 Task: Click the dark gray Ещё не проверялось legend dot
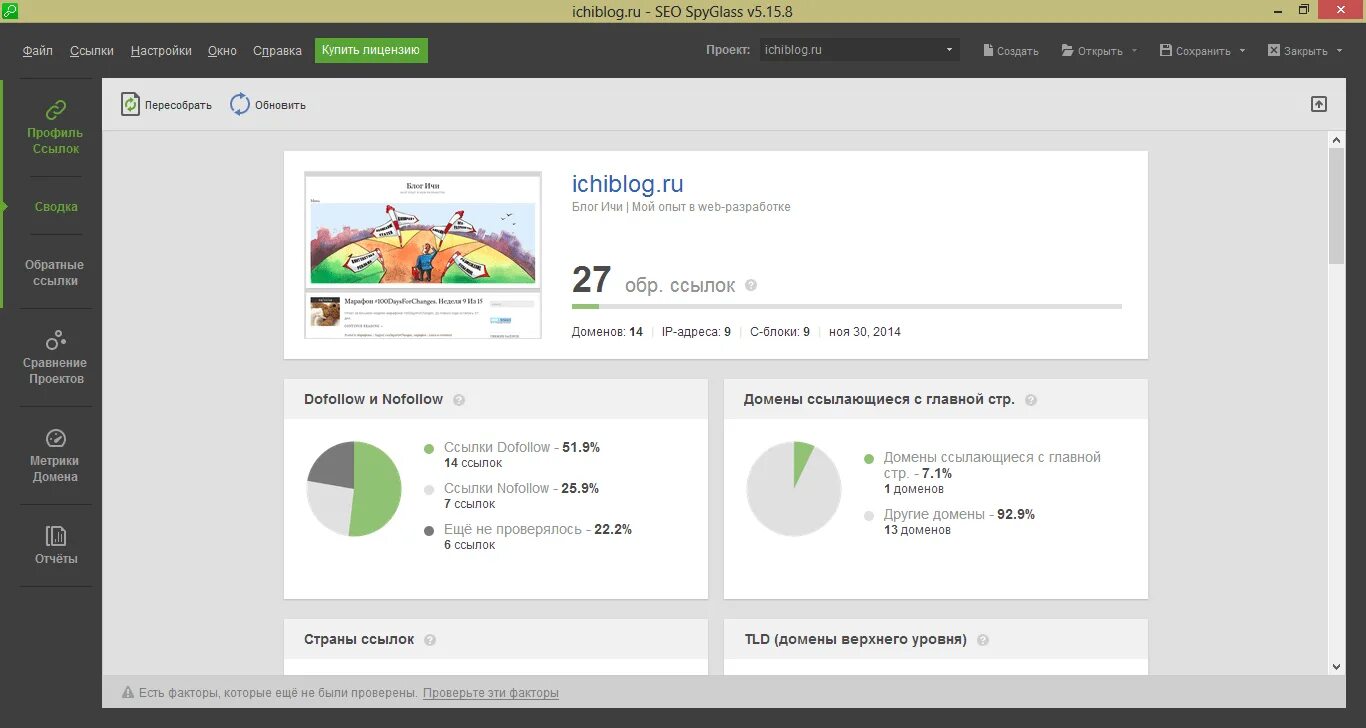(429, 530)
